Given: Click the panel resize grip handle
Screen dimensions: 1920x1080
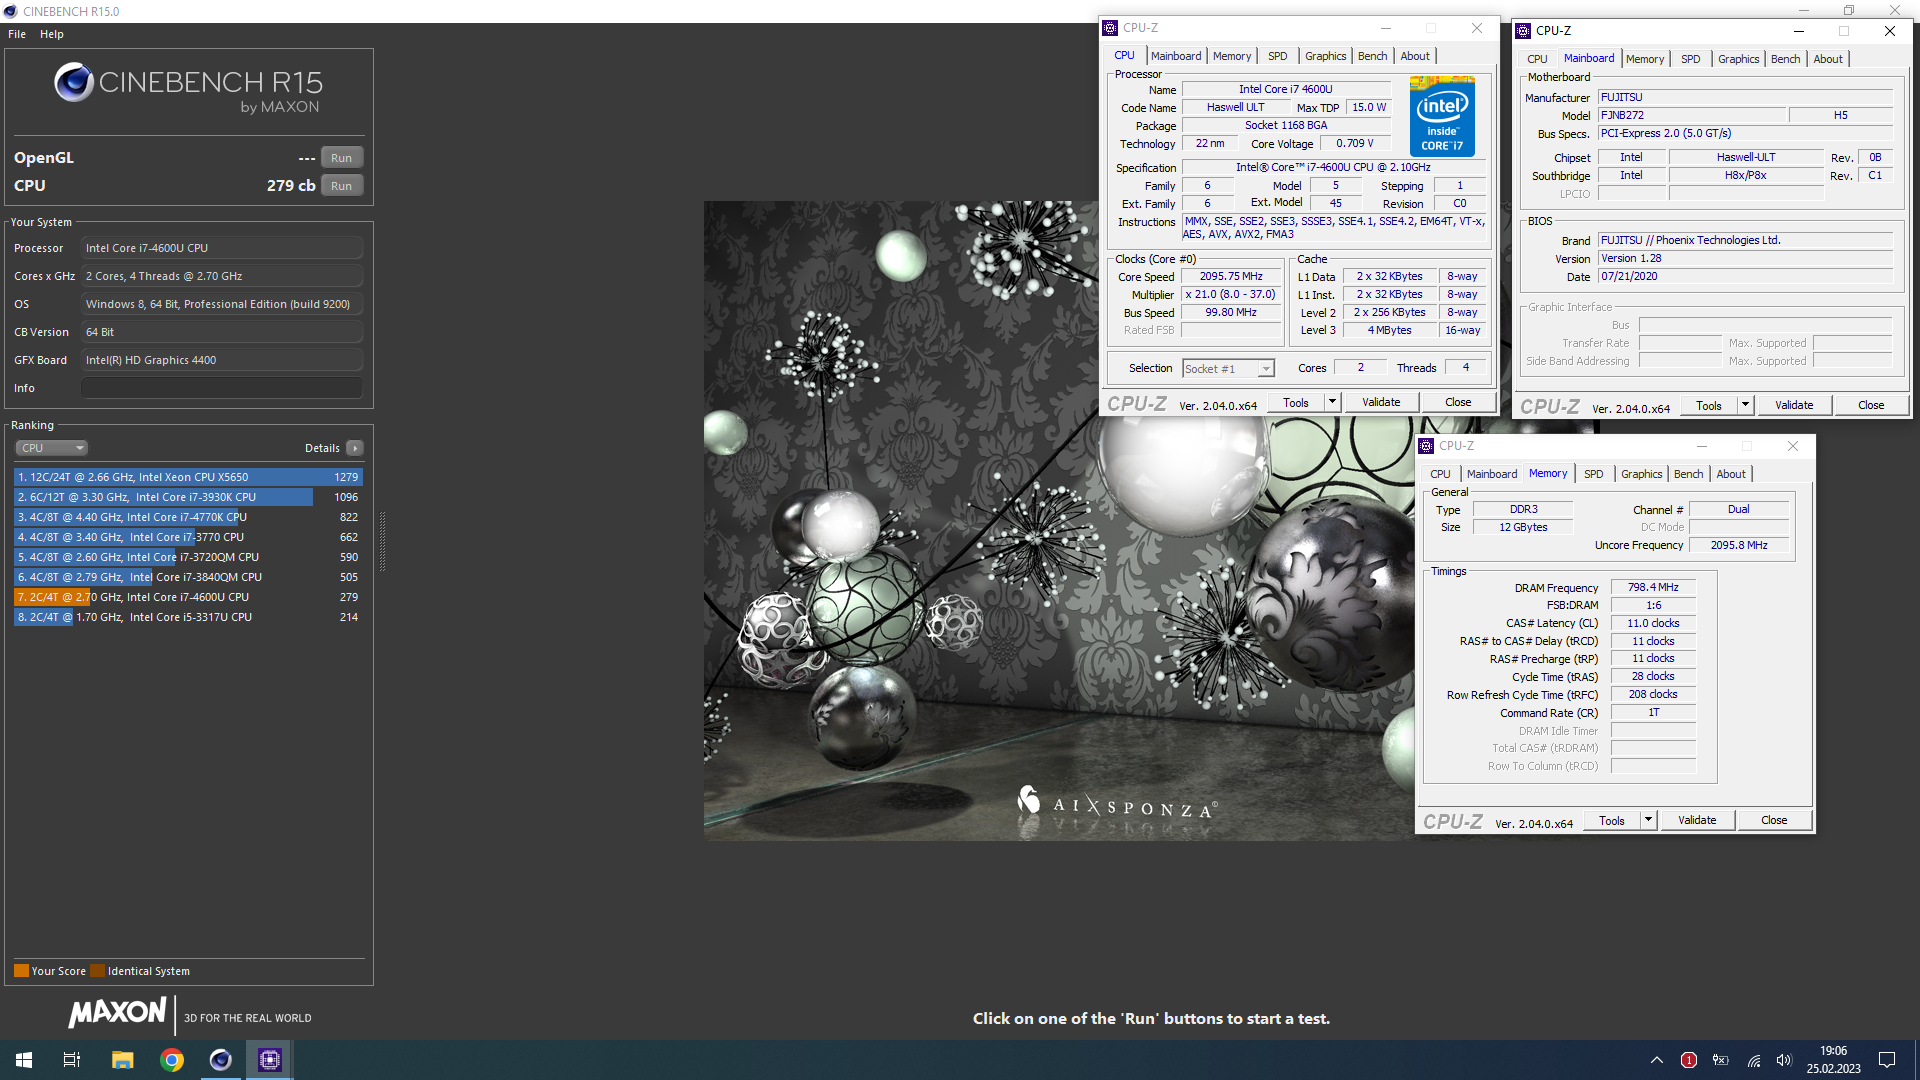Looking at the screenshot, I should [x=382, y=541].
